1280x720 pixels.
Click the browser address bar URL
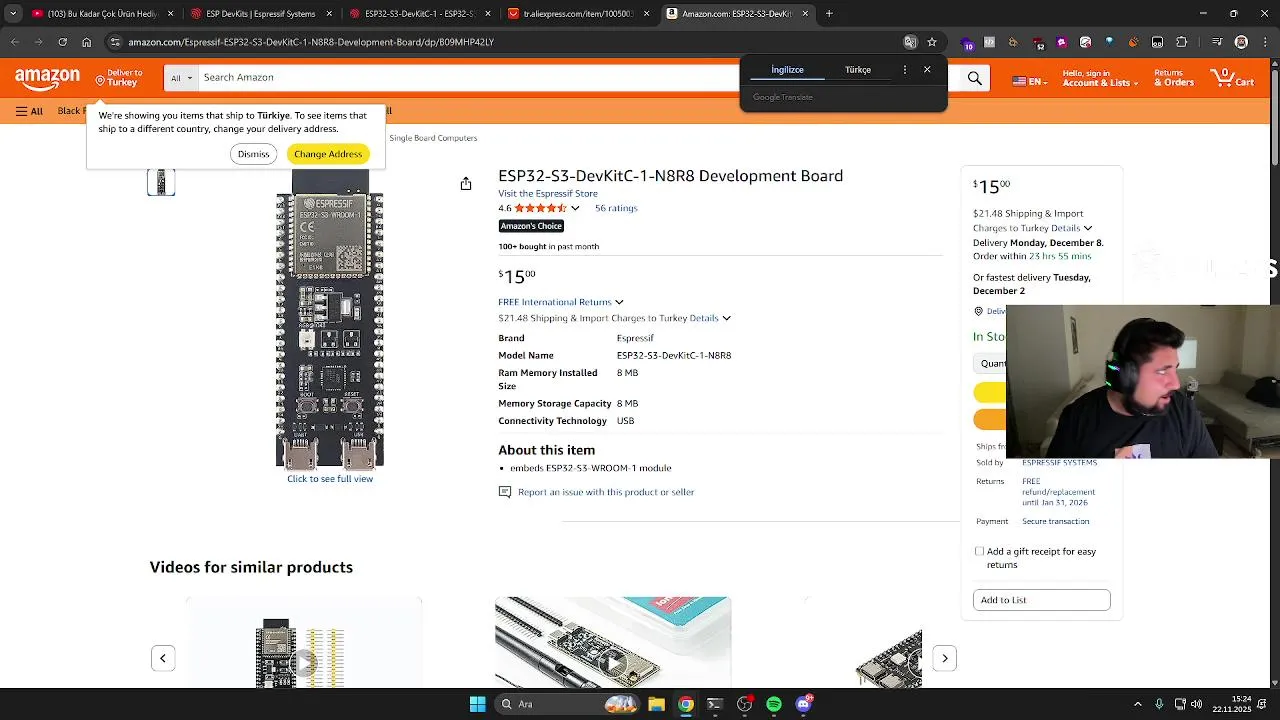(311, 42)
